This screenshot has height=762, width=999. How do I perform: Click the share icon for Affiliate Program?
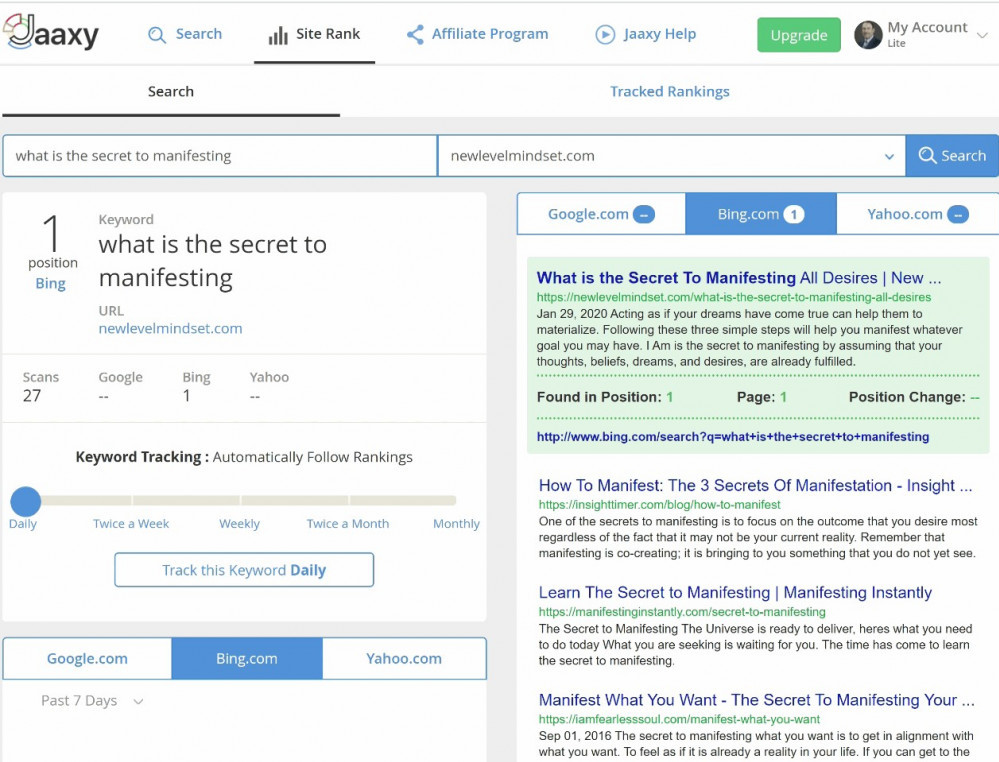click(415, 34)
